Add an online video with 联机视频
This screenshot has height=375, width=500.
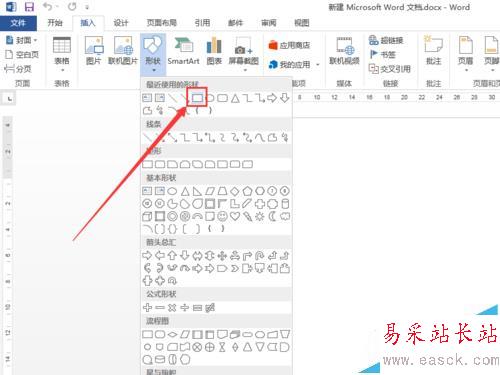344,51
